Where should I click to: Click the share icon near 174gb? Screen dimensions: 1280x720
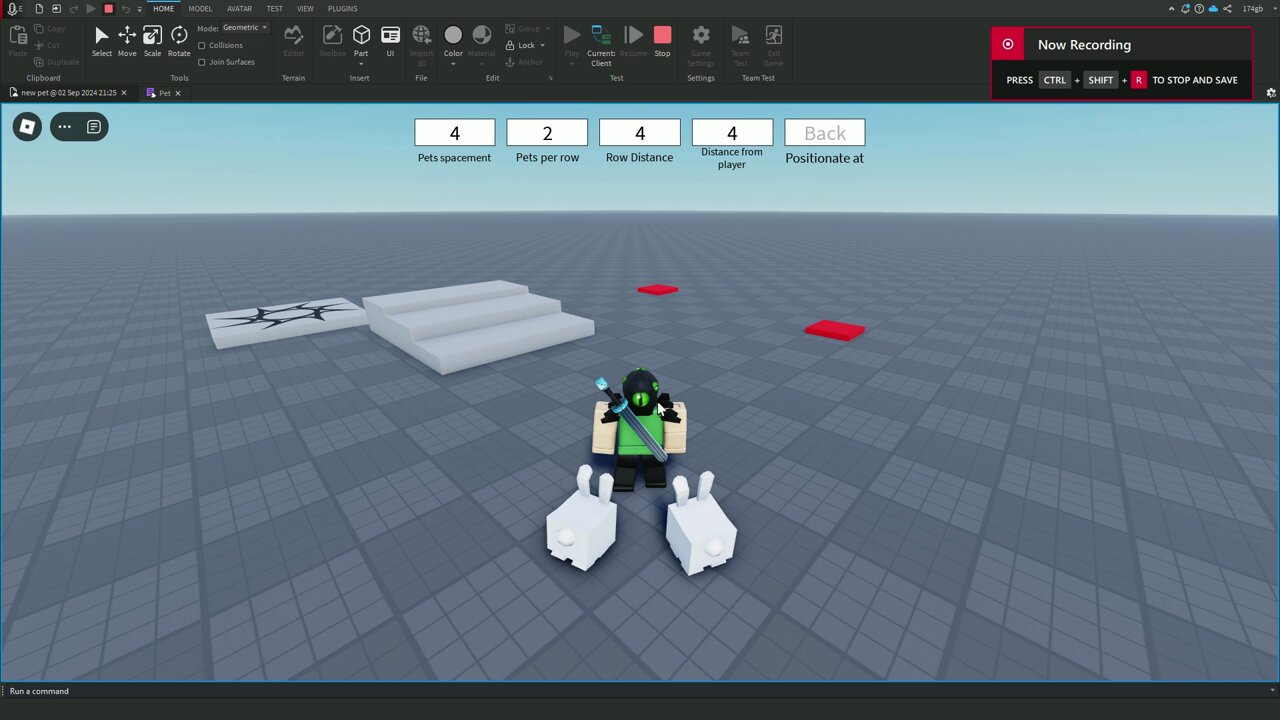pos(1228,9)
